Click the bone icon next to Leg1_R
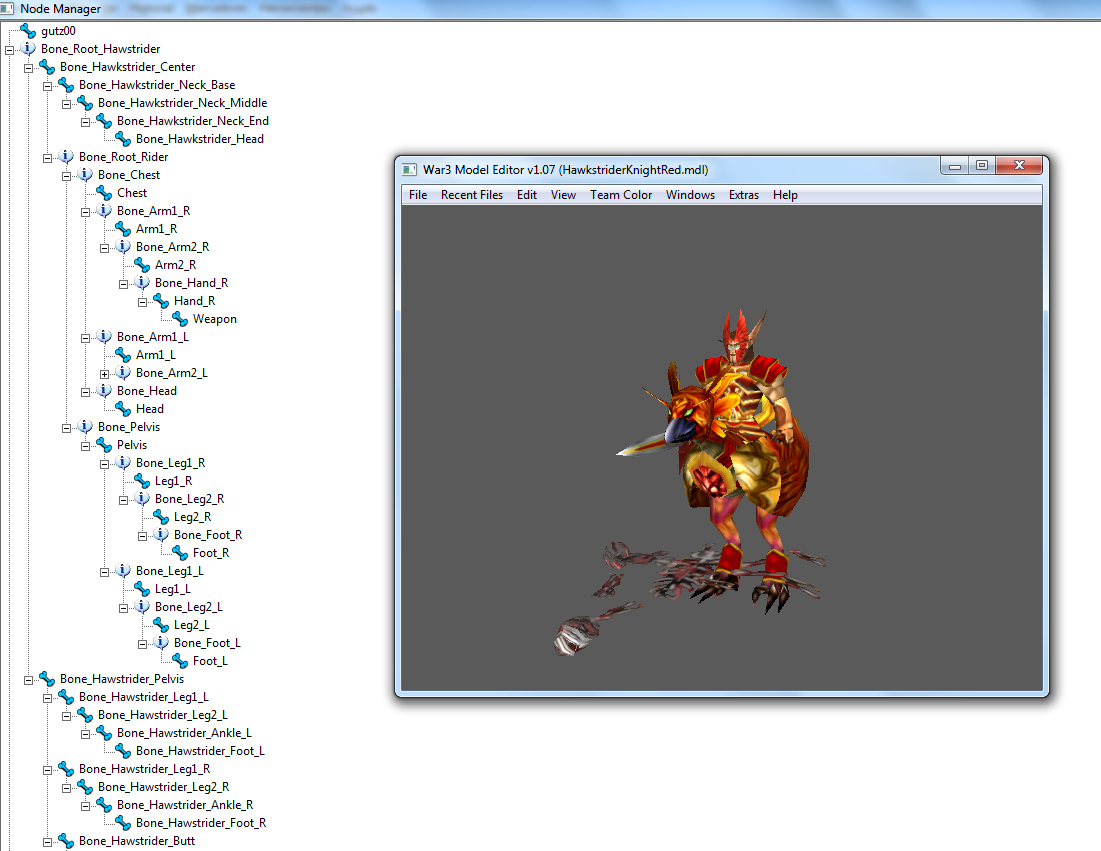The image size is (1101, 851). [142, 481]
